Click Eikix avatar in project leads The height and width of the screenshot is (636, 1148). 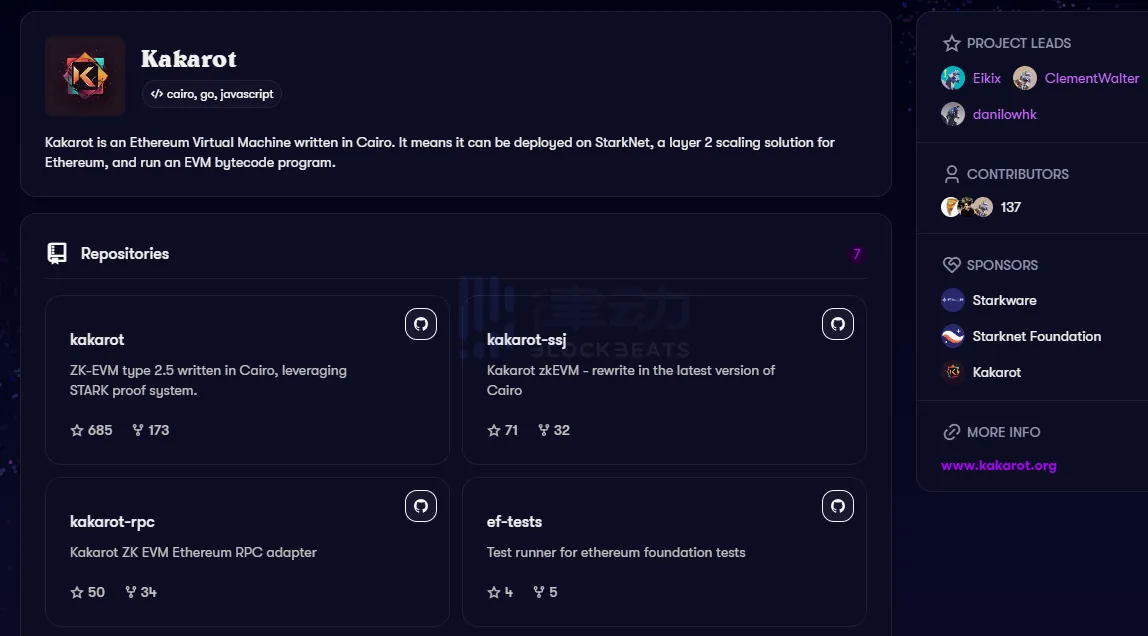point(953,78)
